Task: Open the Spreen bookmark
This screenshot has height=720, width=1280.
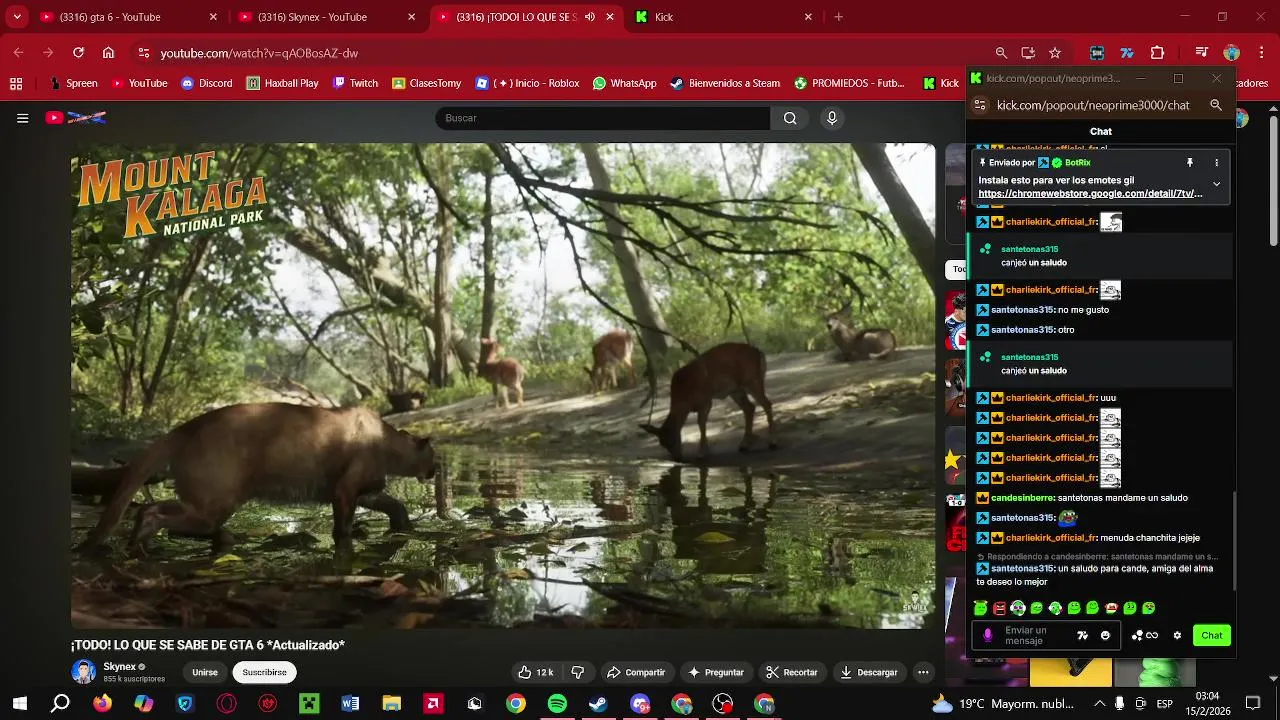Action: pos(72,83)
